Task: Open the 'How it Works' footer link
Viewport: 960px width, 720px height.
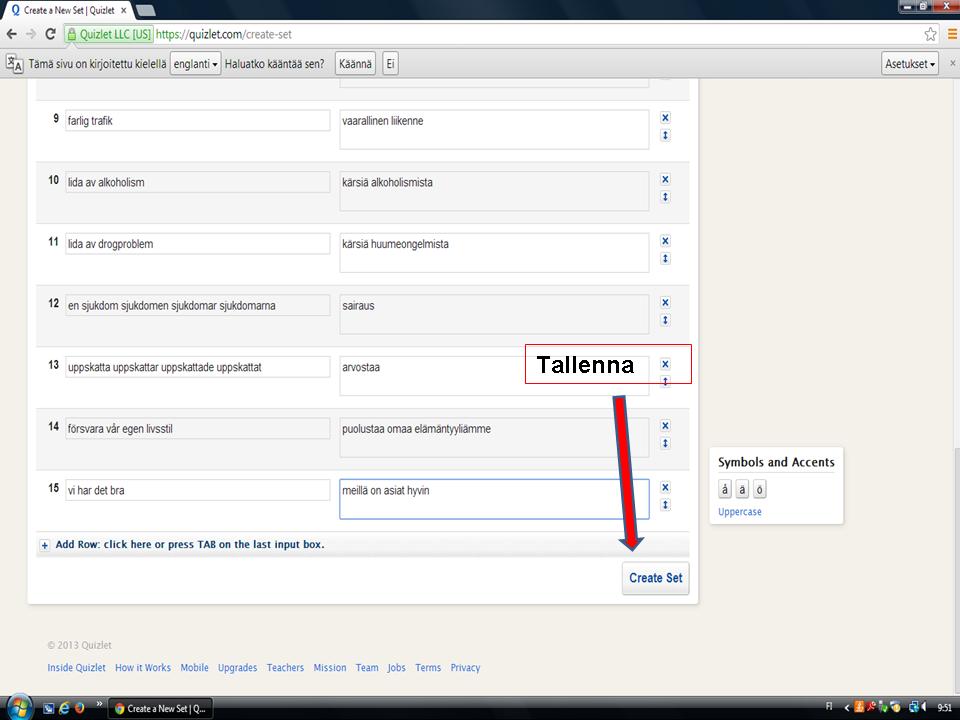Action: point(143,668)
